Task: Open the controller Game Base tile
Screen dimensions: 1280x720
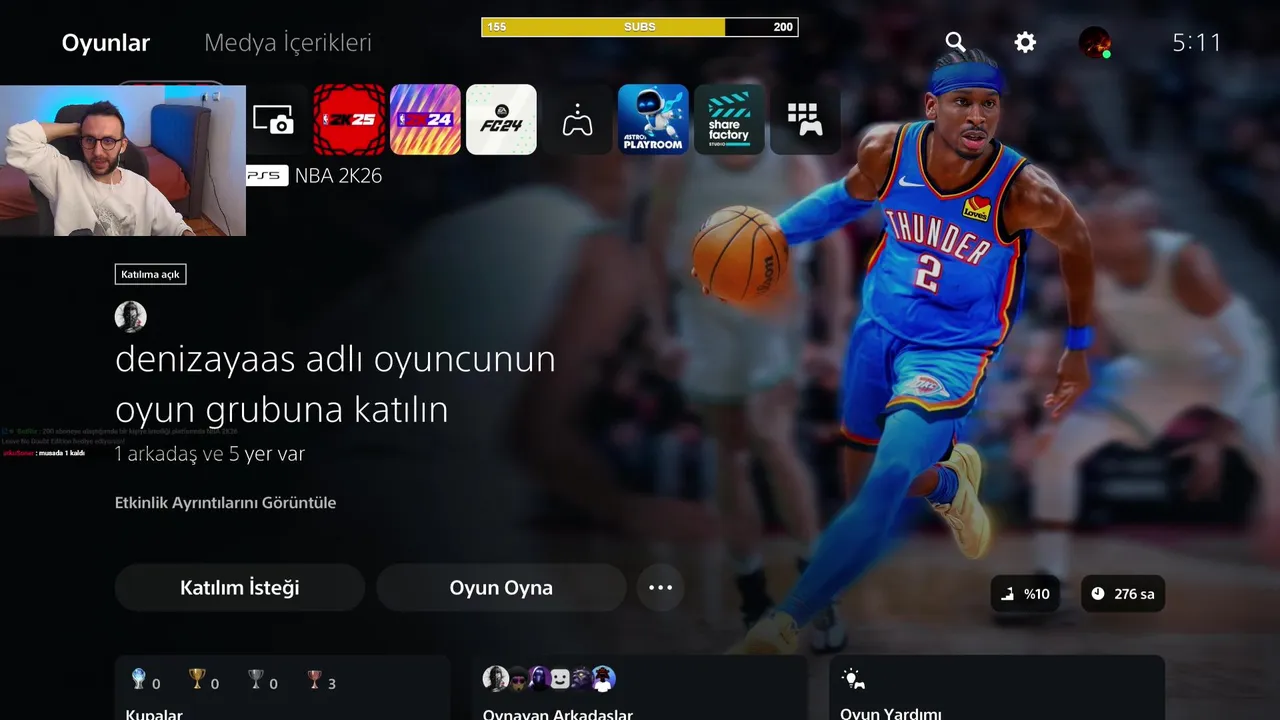Action: [577, 119]
